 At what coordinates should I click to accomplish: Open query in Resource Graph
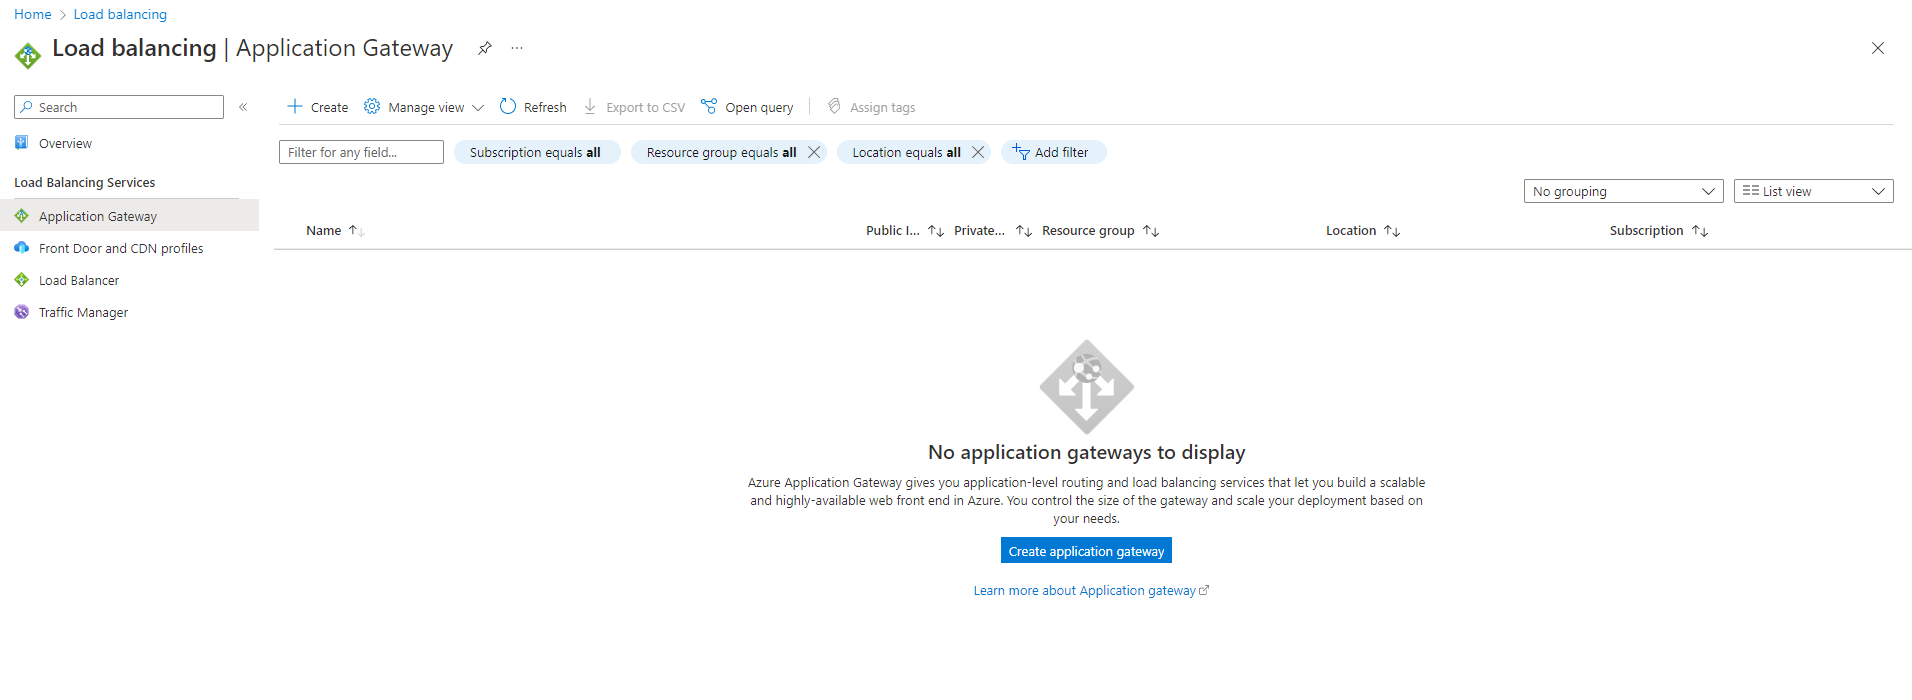pos(748,107)
